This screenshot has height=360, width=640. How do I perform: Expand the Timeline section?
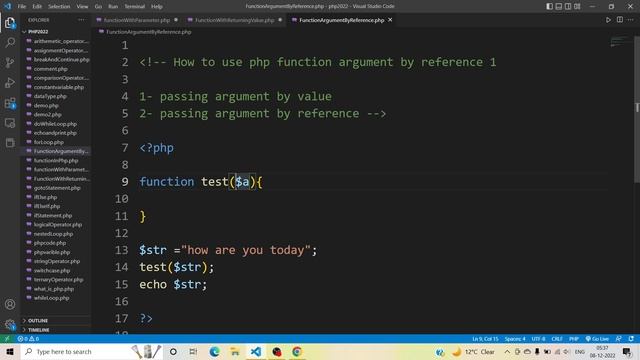(x=39, y=330)
